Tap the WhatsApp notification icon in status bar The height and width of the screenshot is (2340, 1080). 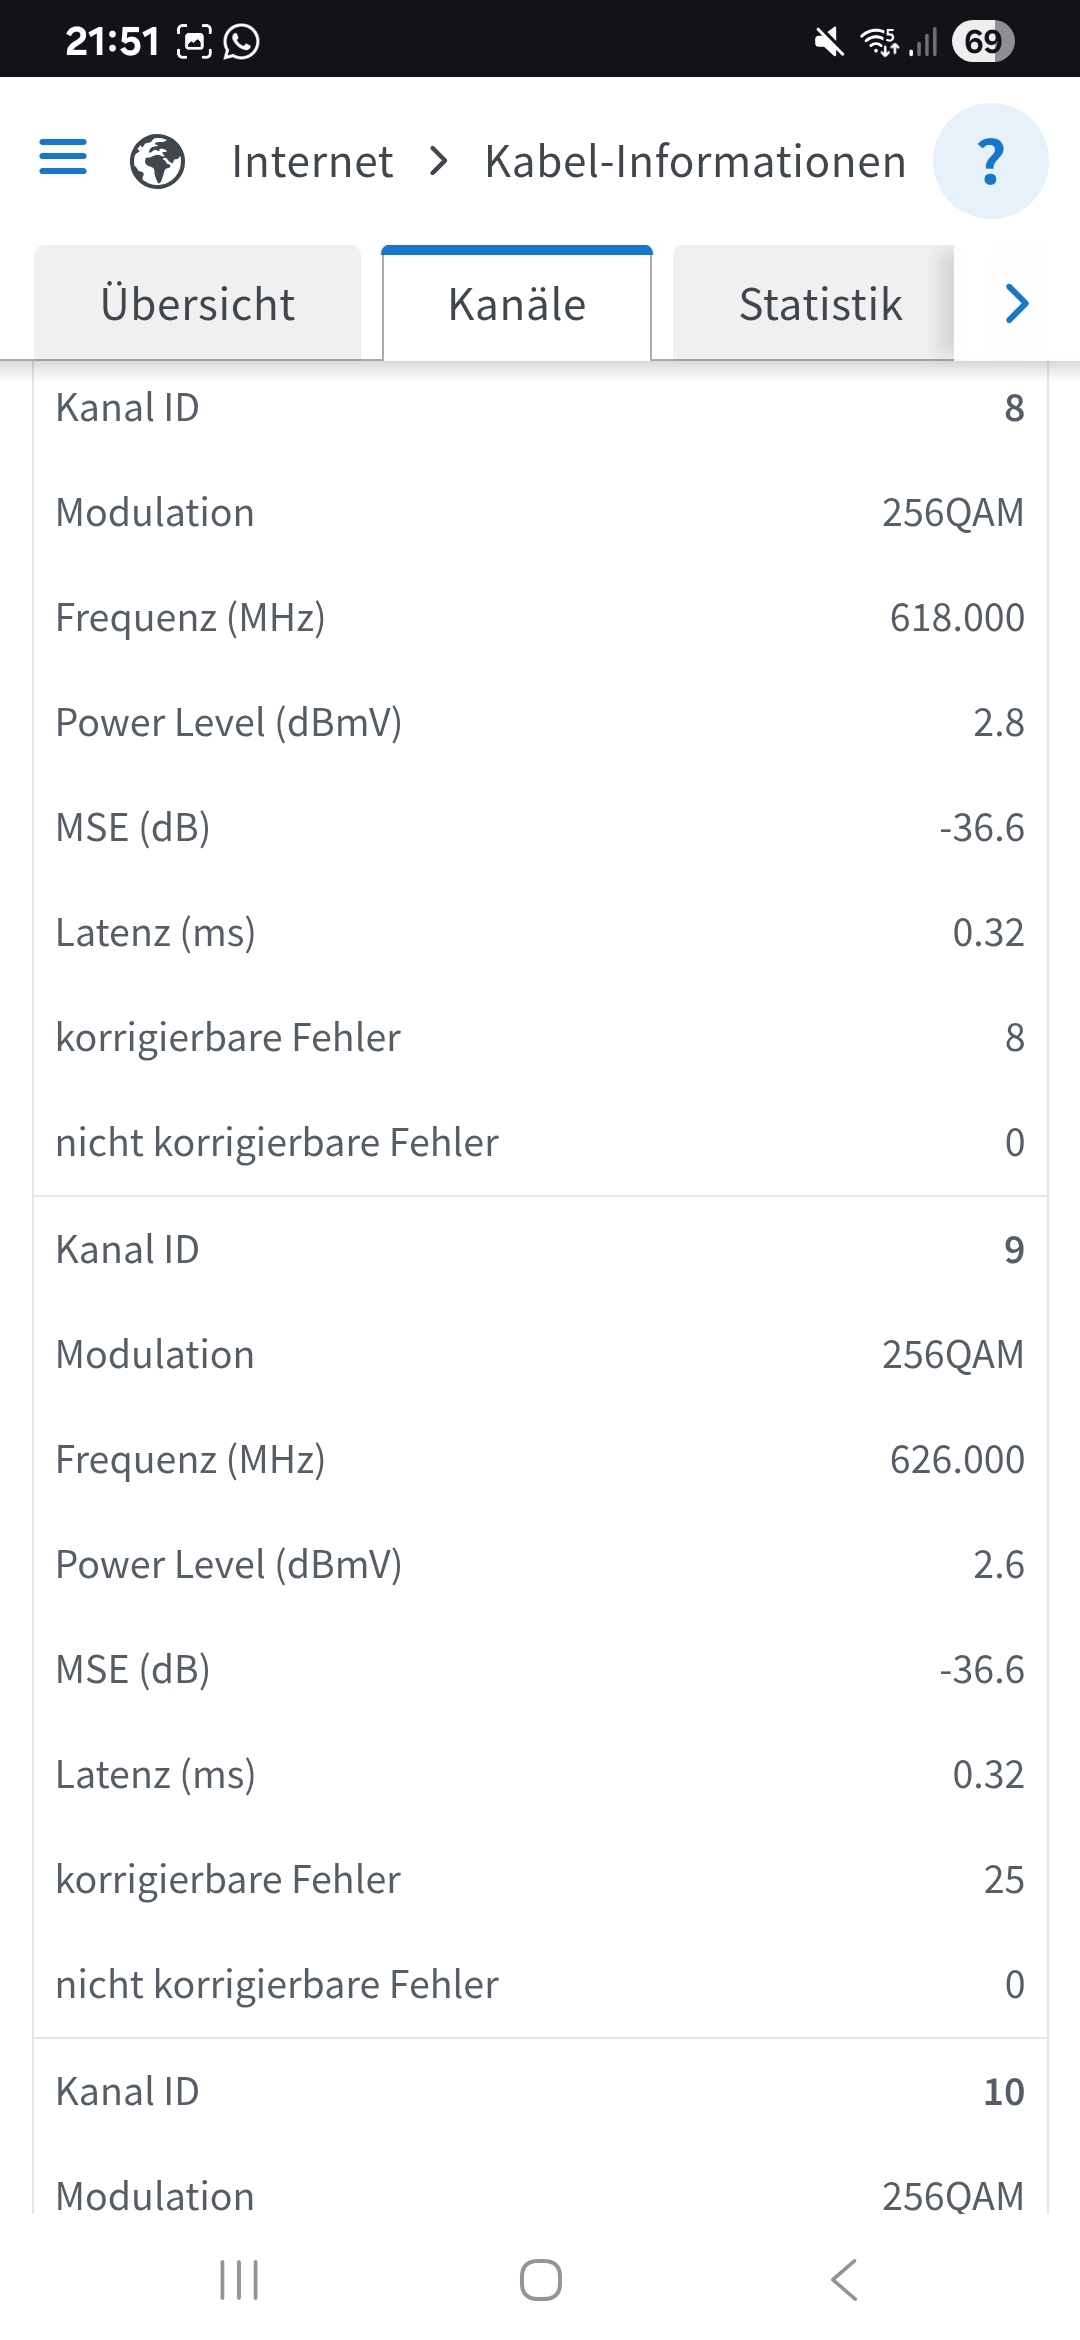[241, 41]
